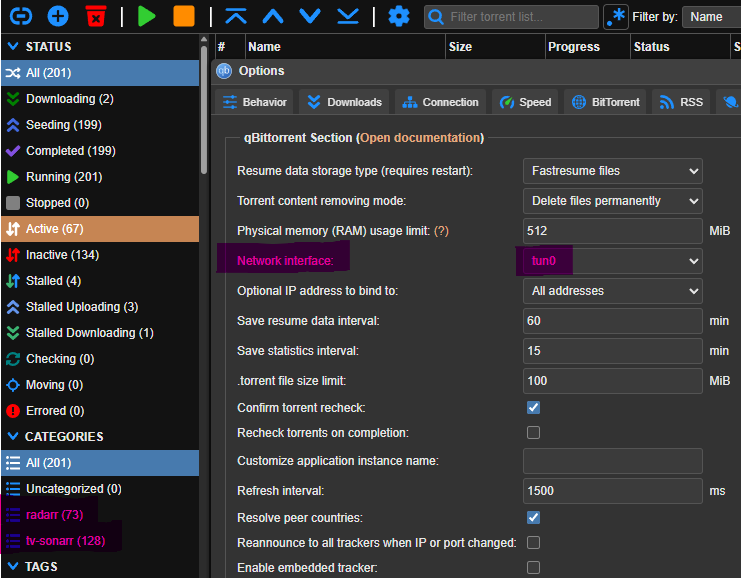Click the add torrent link icon

tap(21, 16)
